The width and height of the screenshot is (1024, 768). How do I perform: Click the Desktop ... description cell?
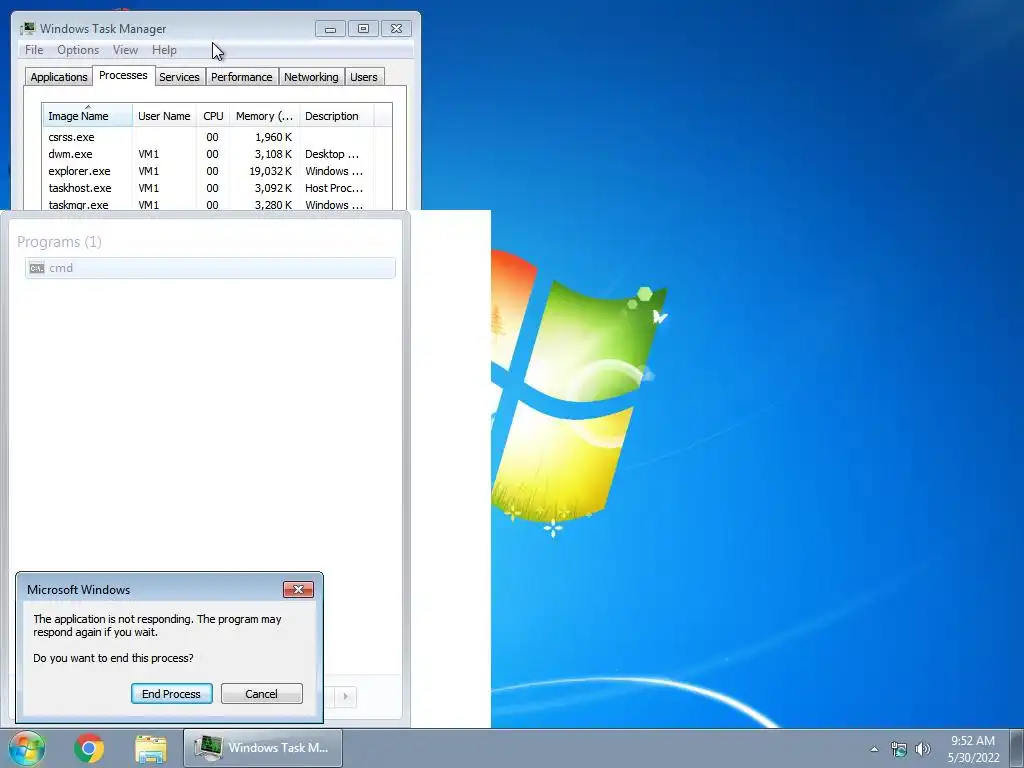332,154
